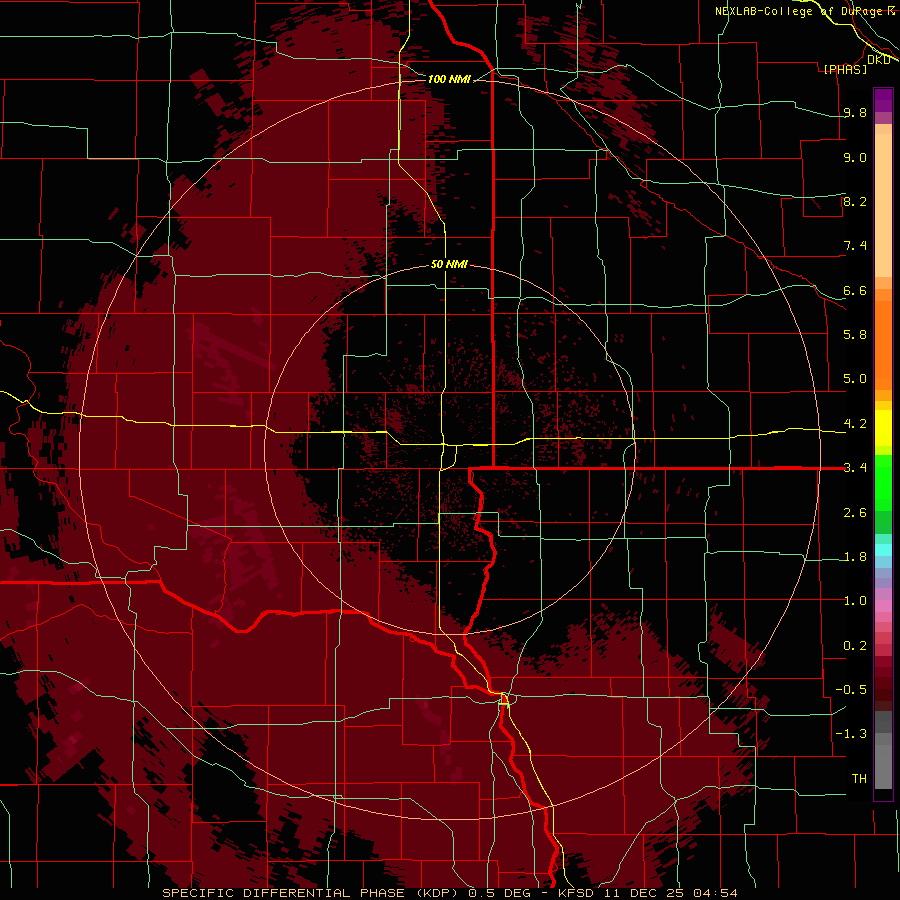The image size is (900, 900).
Task: Click the 2.6 value on color scale
Action: [855, 513]
